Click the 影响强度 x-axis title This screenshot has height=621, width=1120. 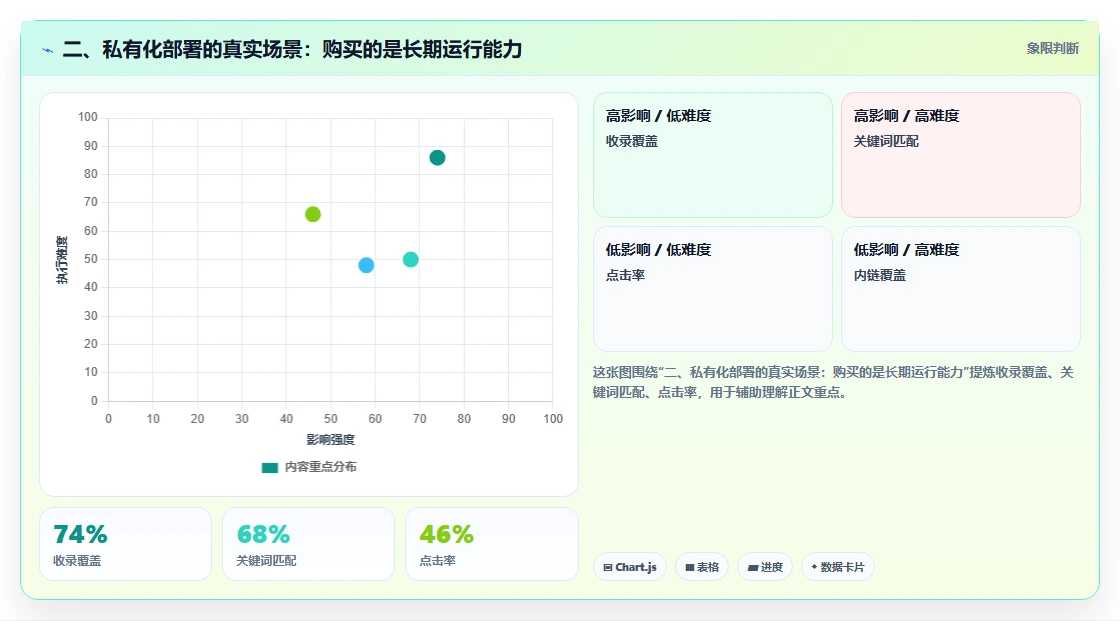coord(331,439)
